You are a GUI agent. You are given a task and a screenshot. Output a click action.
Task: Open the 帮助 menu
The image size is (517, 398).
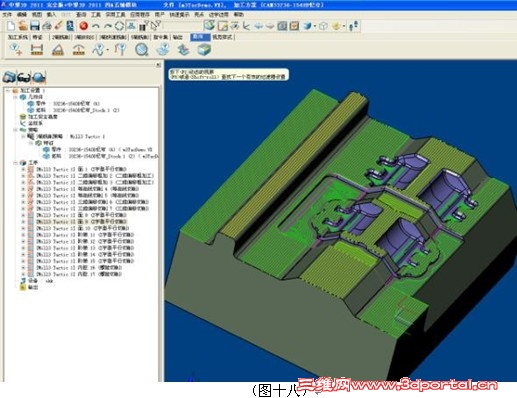click(x=238, y=15)
